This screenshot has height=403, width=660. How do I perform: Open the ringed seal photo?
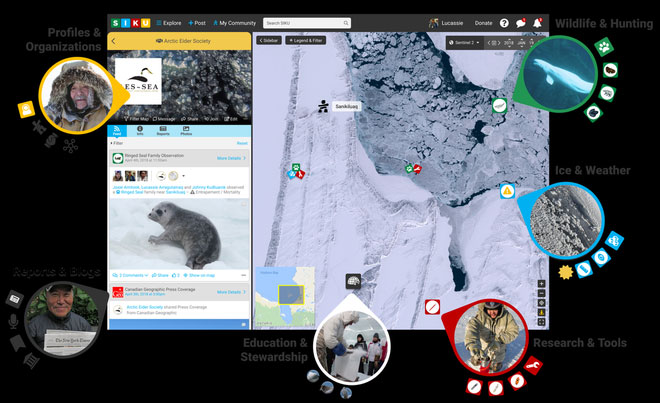click(179, 234)
